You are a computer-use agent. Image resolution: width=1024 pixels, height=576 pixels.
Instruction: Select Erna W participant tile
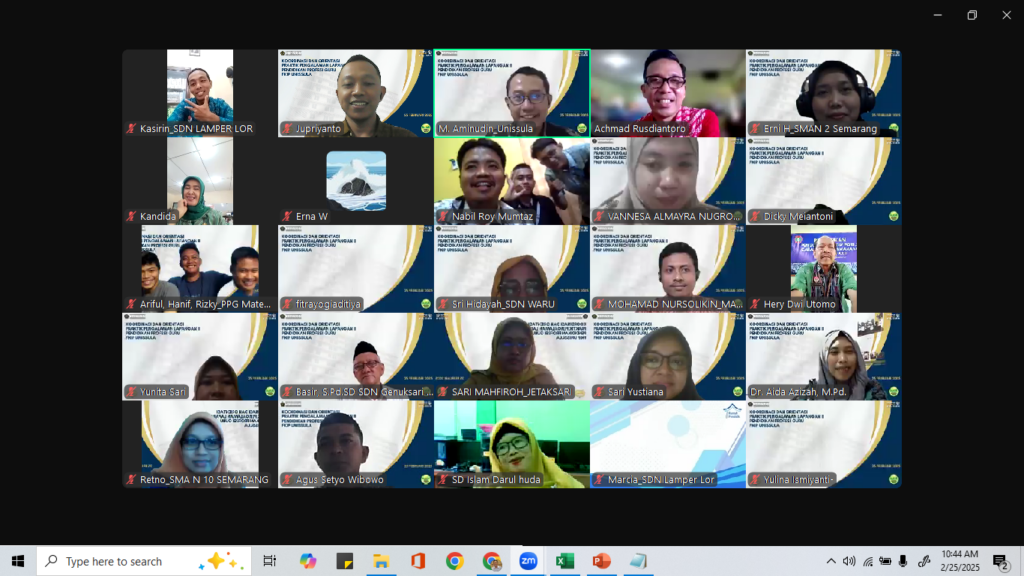click(x=356, y=180)
